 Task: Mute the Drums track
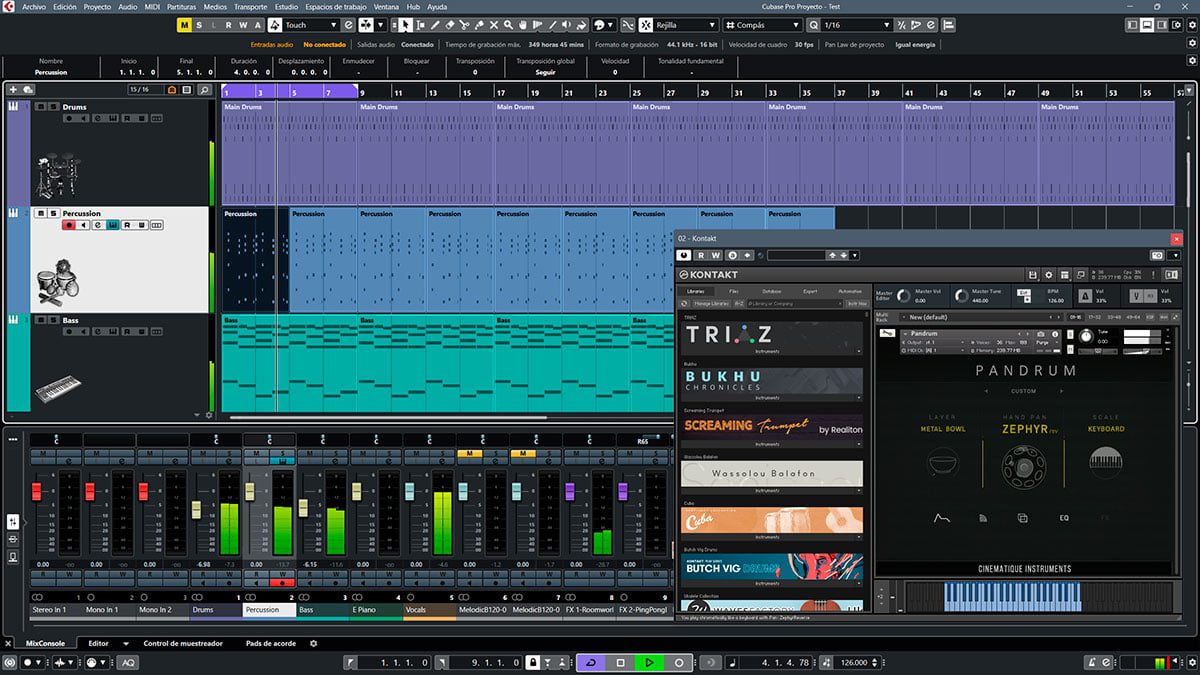[x=40, y=106]
